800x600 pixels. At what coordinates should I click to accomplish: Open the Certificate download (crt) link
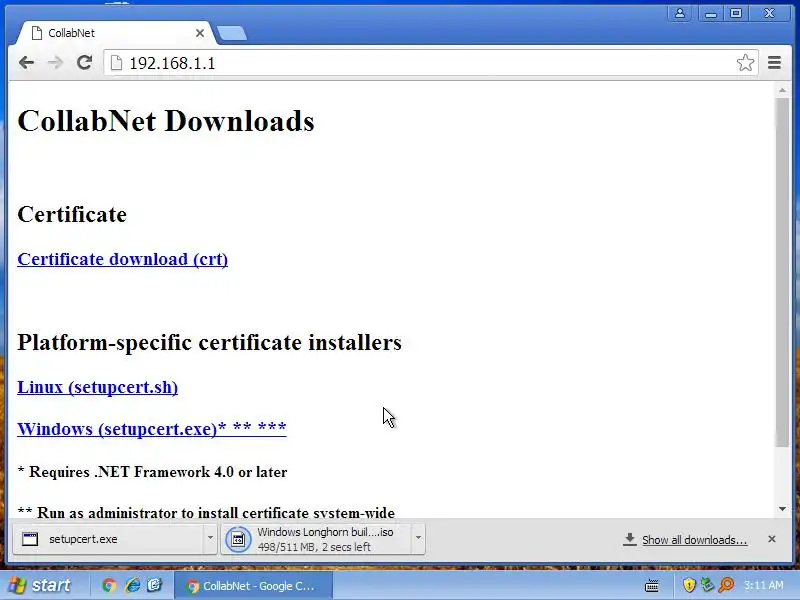(x=122, y=259)
